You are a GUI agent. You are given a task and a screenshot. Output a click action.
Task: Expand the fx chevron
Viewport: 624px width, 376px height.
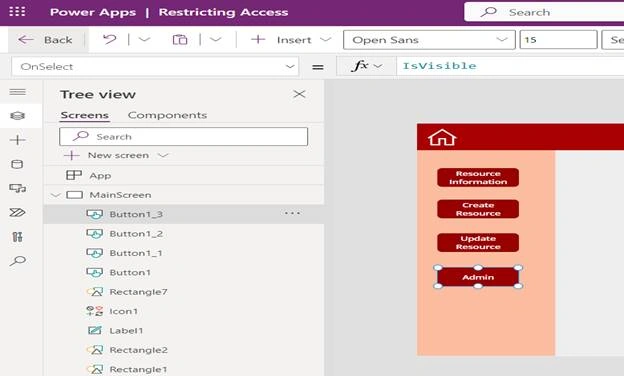[378, 66]
